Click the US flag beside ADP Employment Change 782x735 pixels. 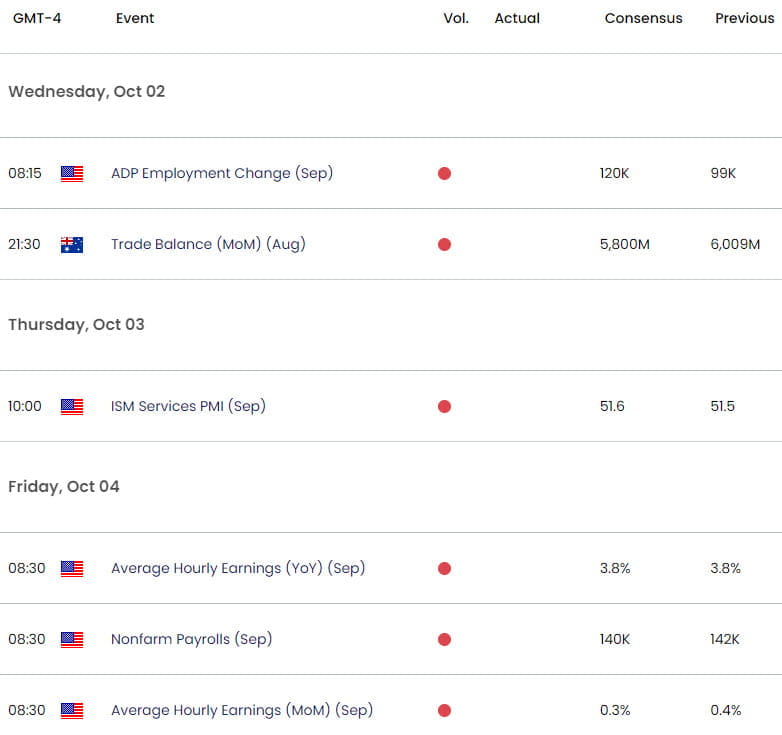coord(72,174)
